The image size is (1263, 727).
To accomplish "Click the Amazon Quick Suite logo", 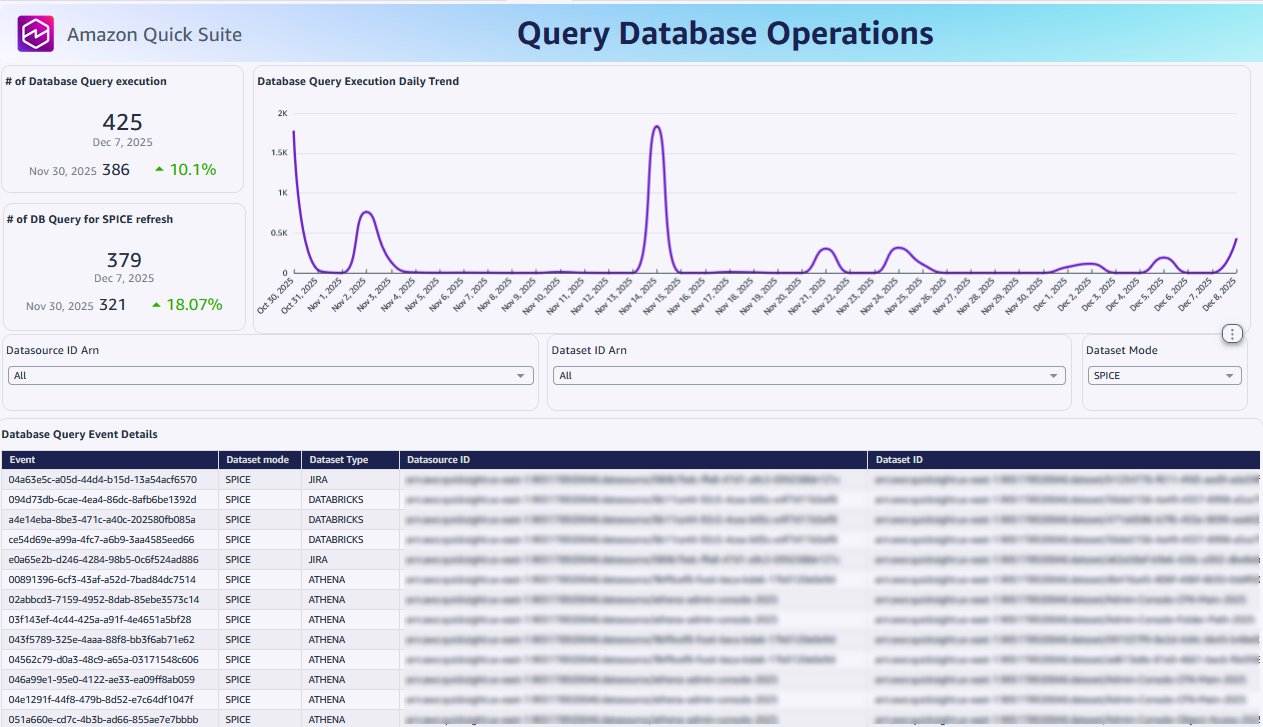I will 34,33.
